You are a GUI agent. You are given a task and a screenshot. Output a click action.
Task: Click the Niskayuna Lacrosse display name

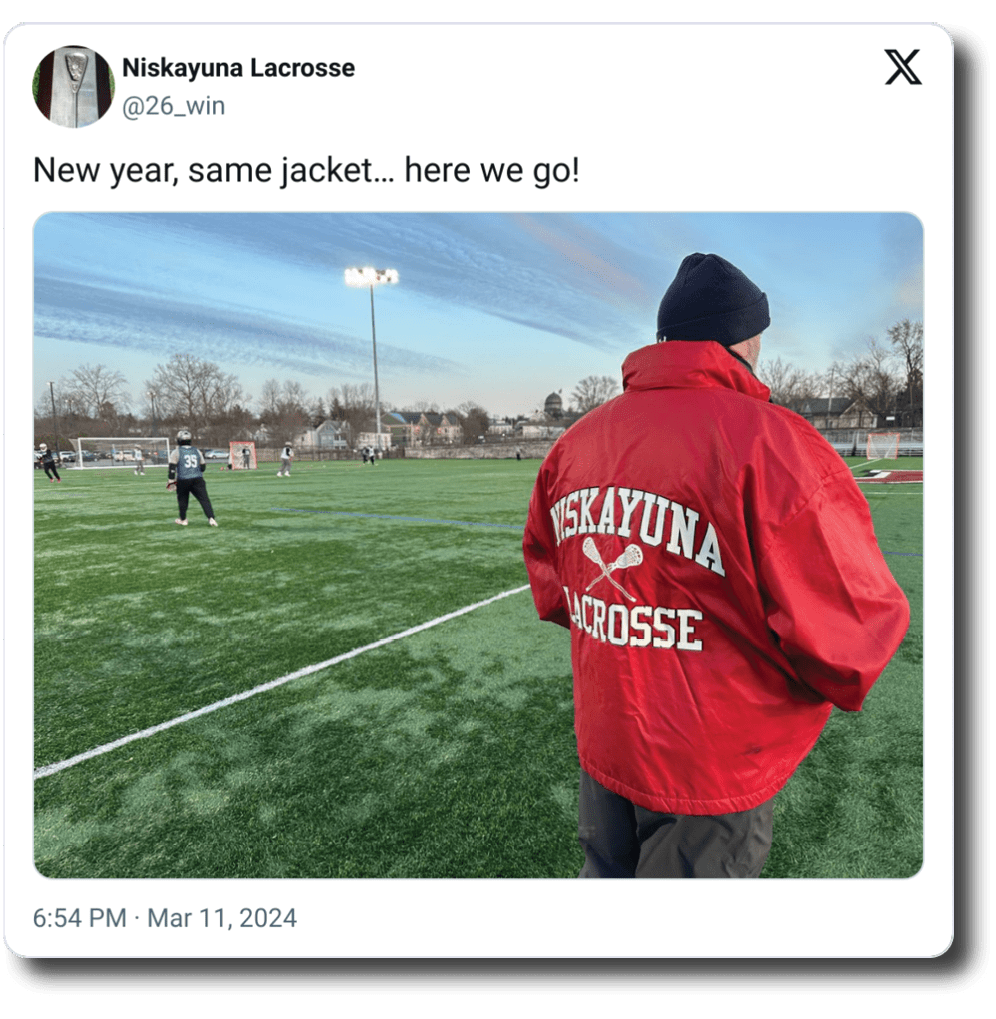pyautogui.click(x=238, y=68)
